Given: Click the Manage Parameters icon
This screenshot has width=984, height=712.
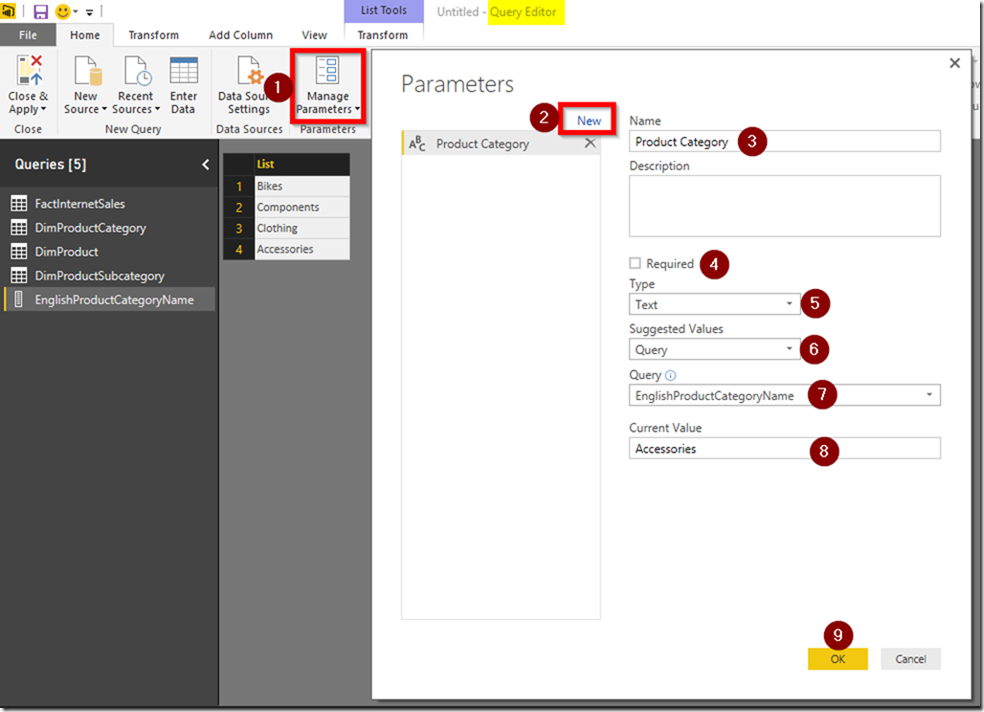Looking at the screenshot, I should coord(328,70).
